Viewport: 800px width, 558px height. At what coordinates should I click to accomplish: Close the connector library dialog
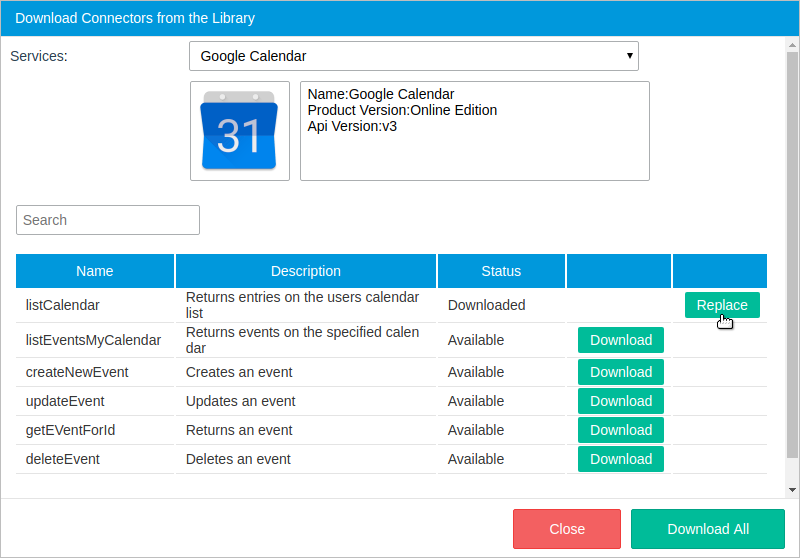coord(567,529)
